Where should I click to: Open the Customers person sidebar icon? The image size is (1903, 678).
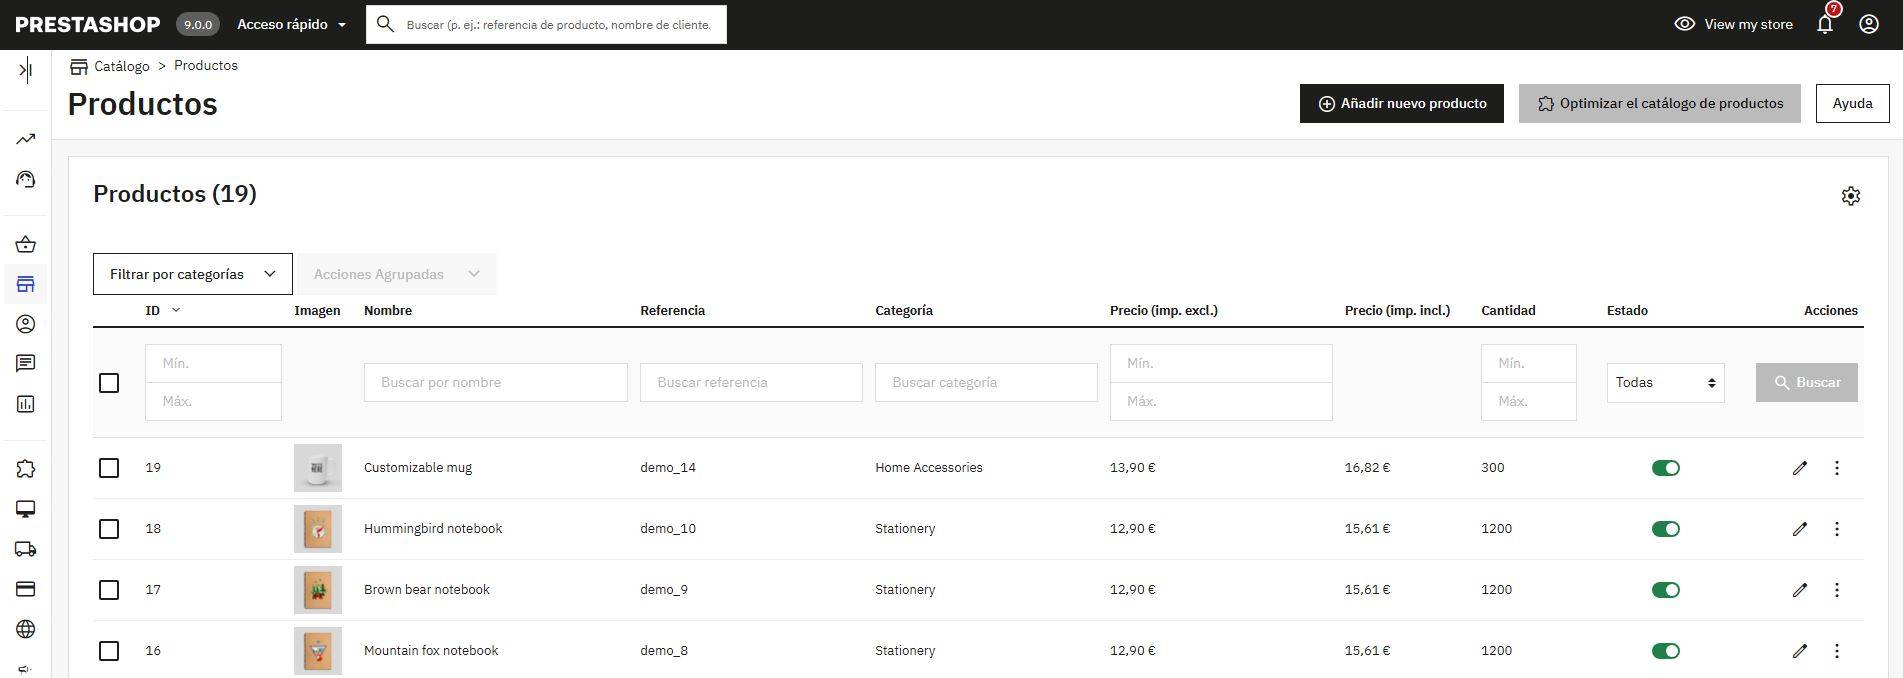click(x=26, y=324)
